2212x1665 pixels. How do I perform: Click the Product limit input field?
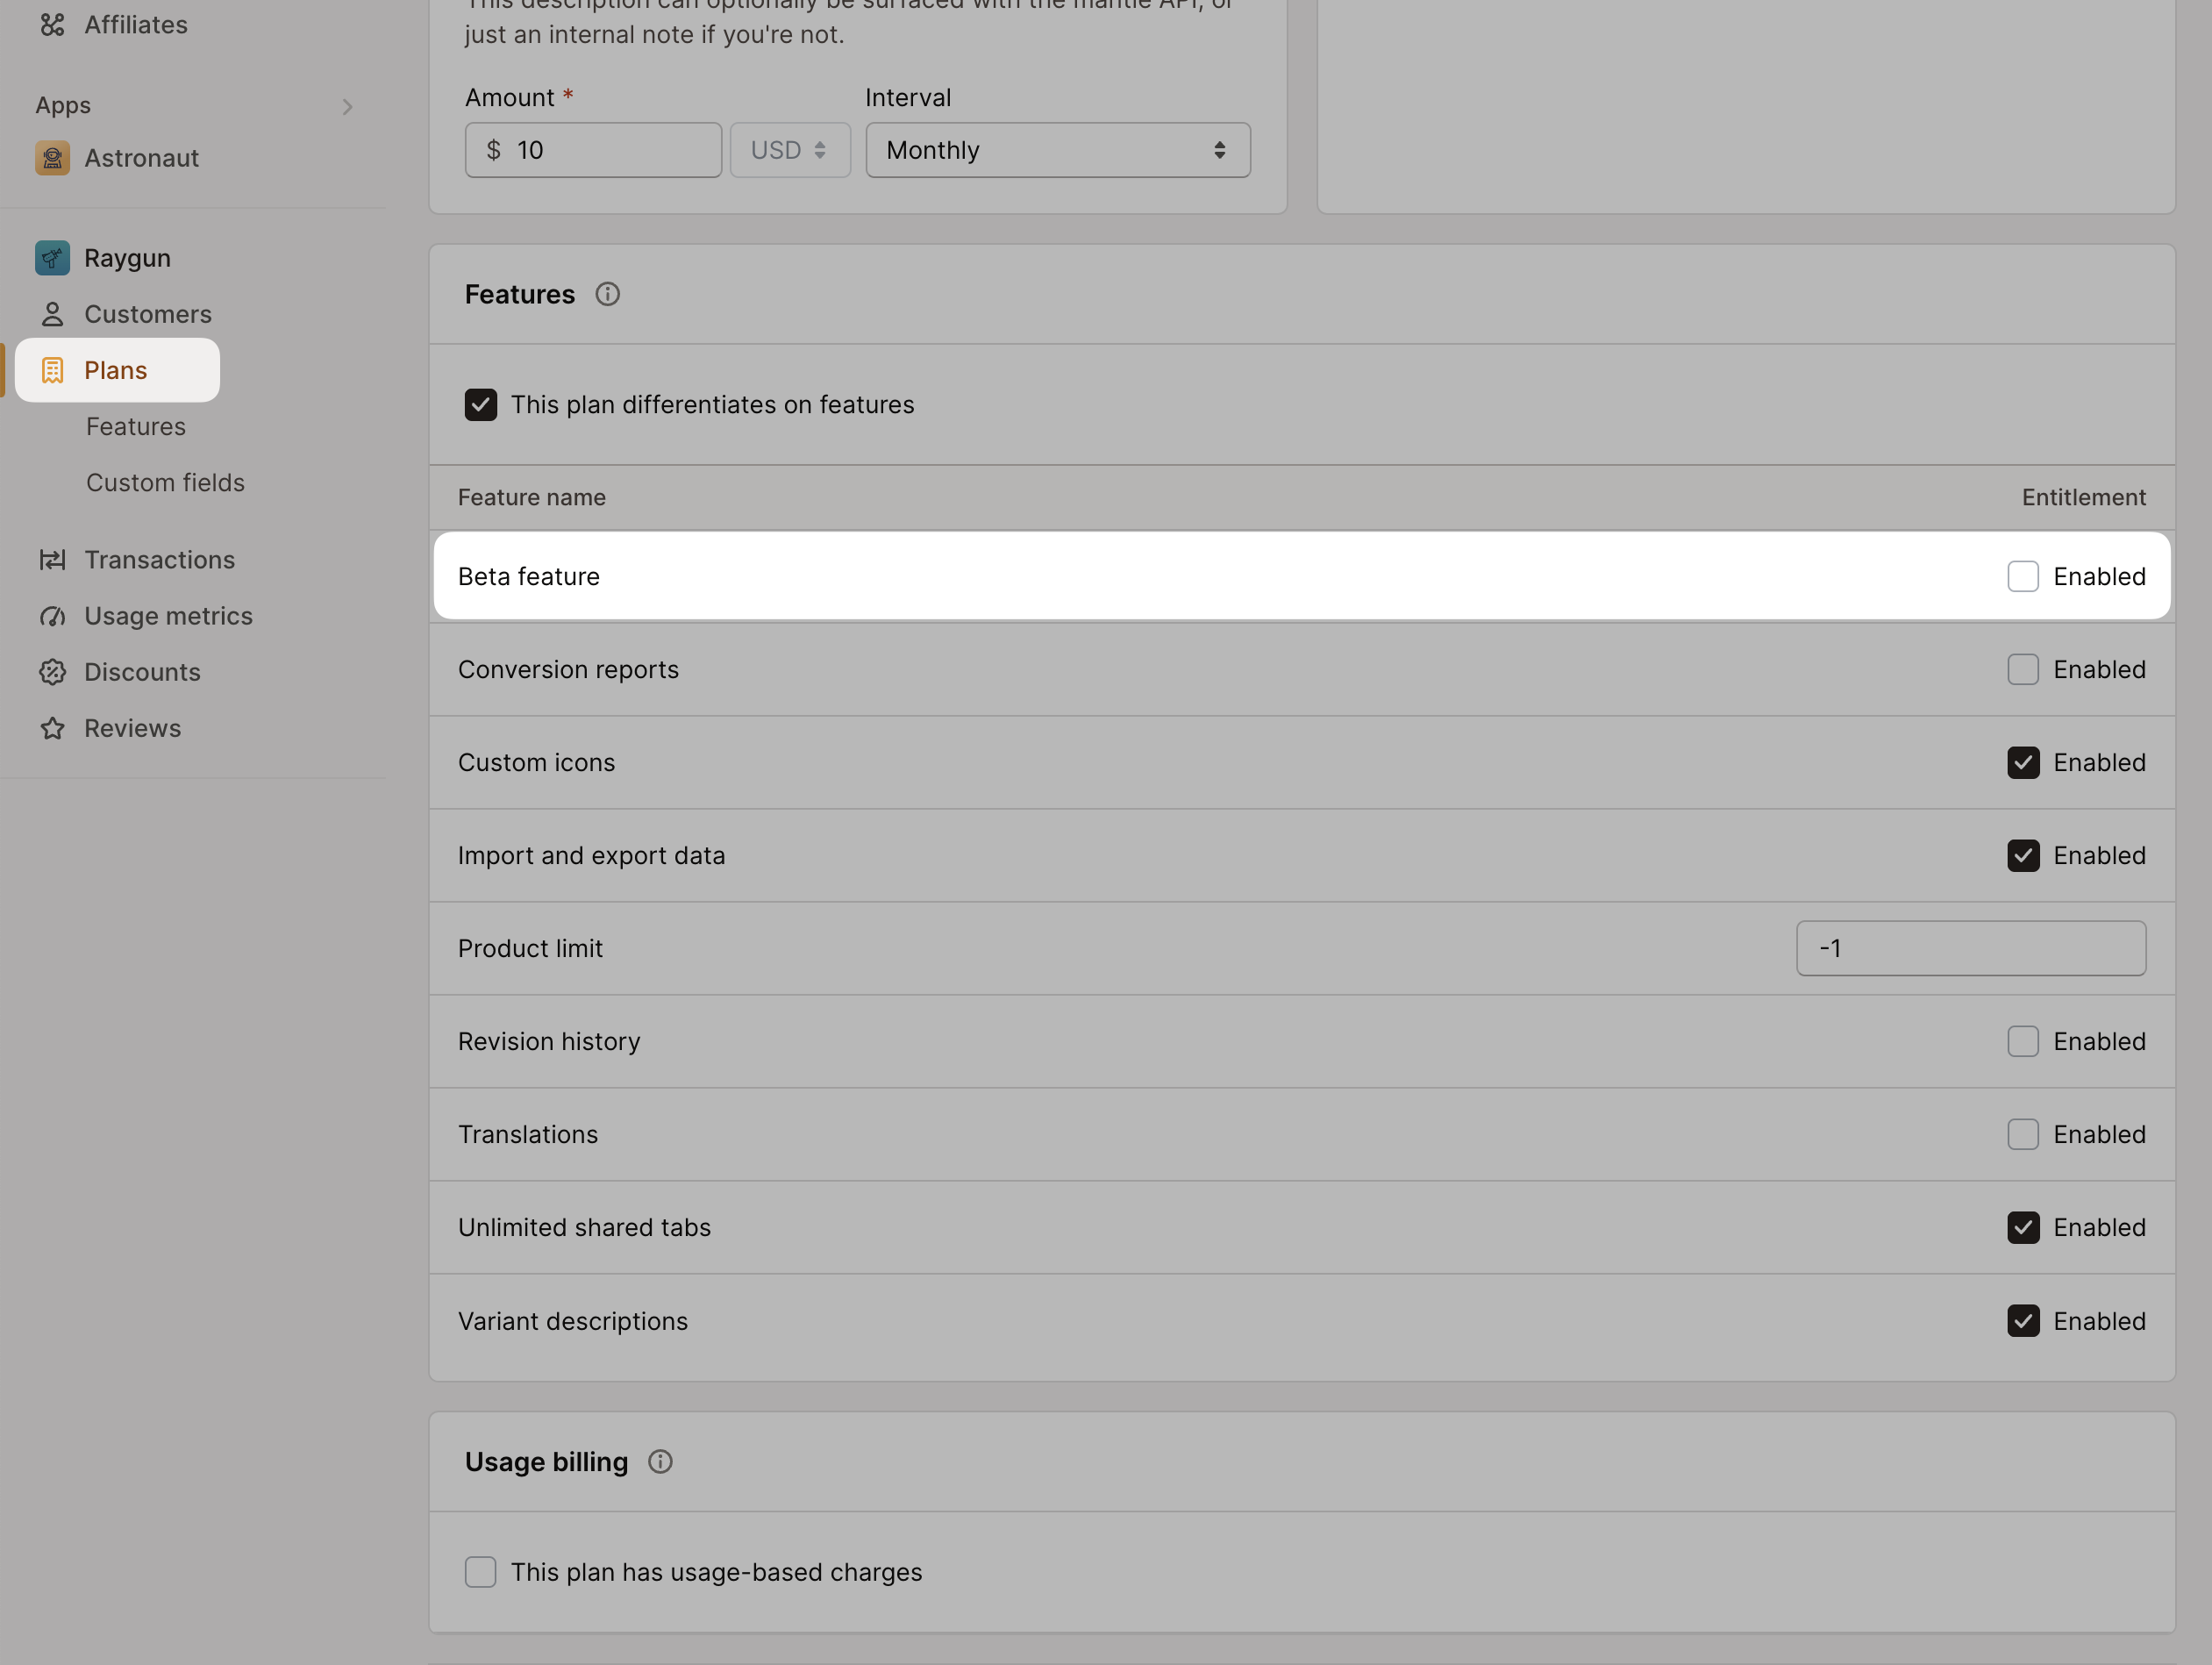pyautogui.click(x=1970, y=948)
